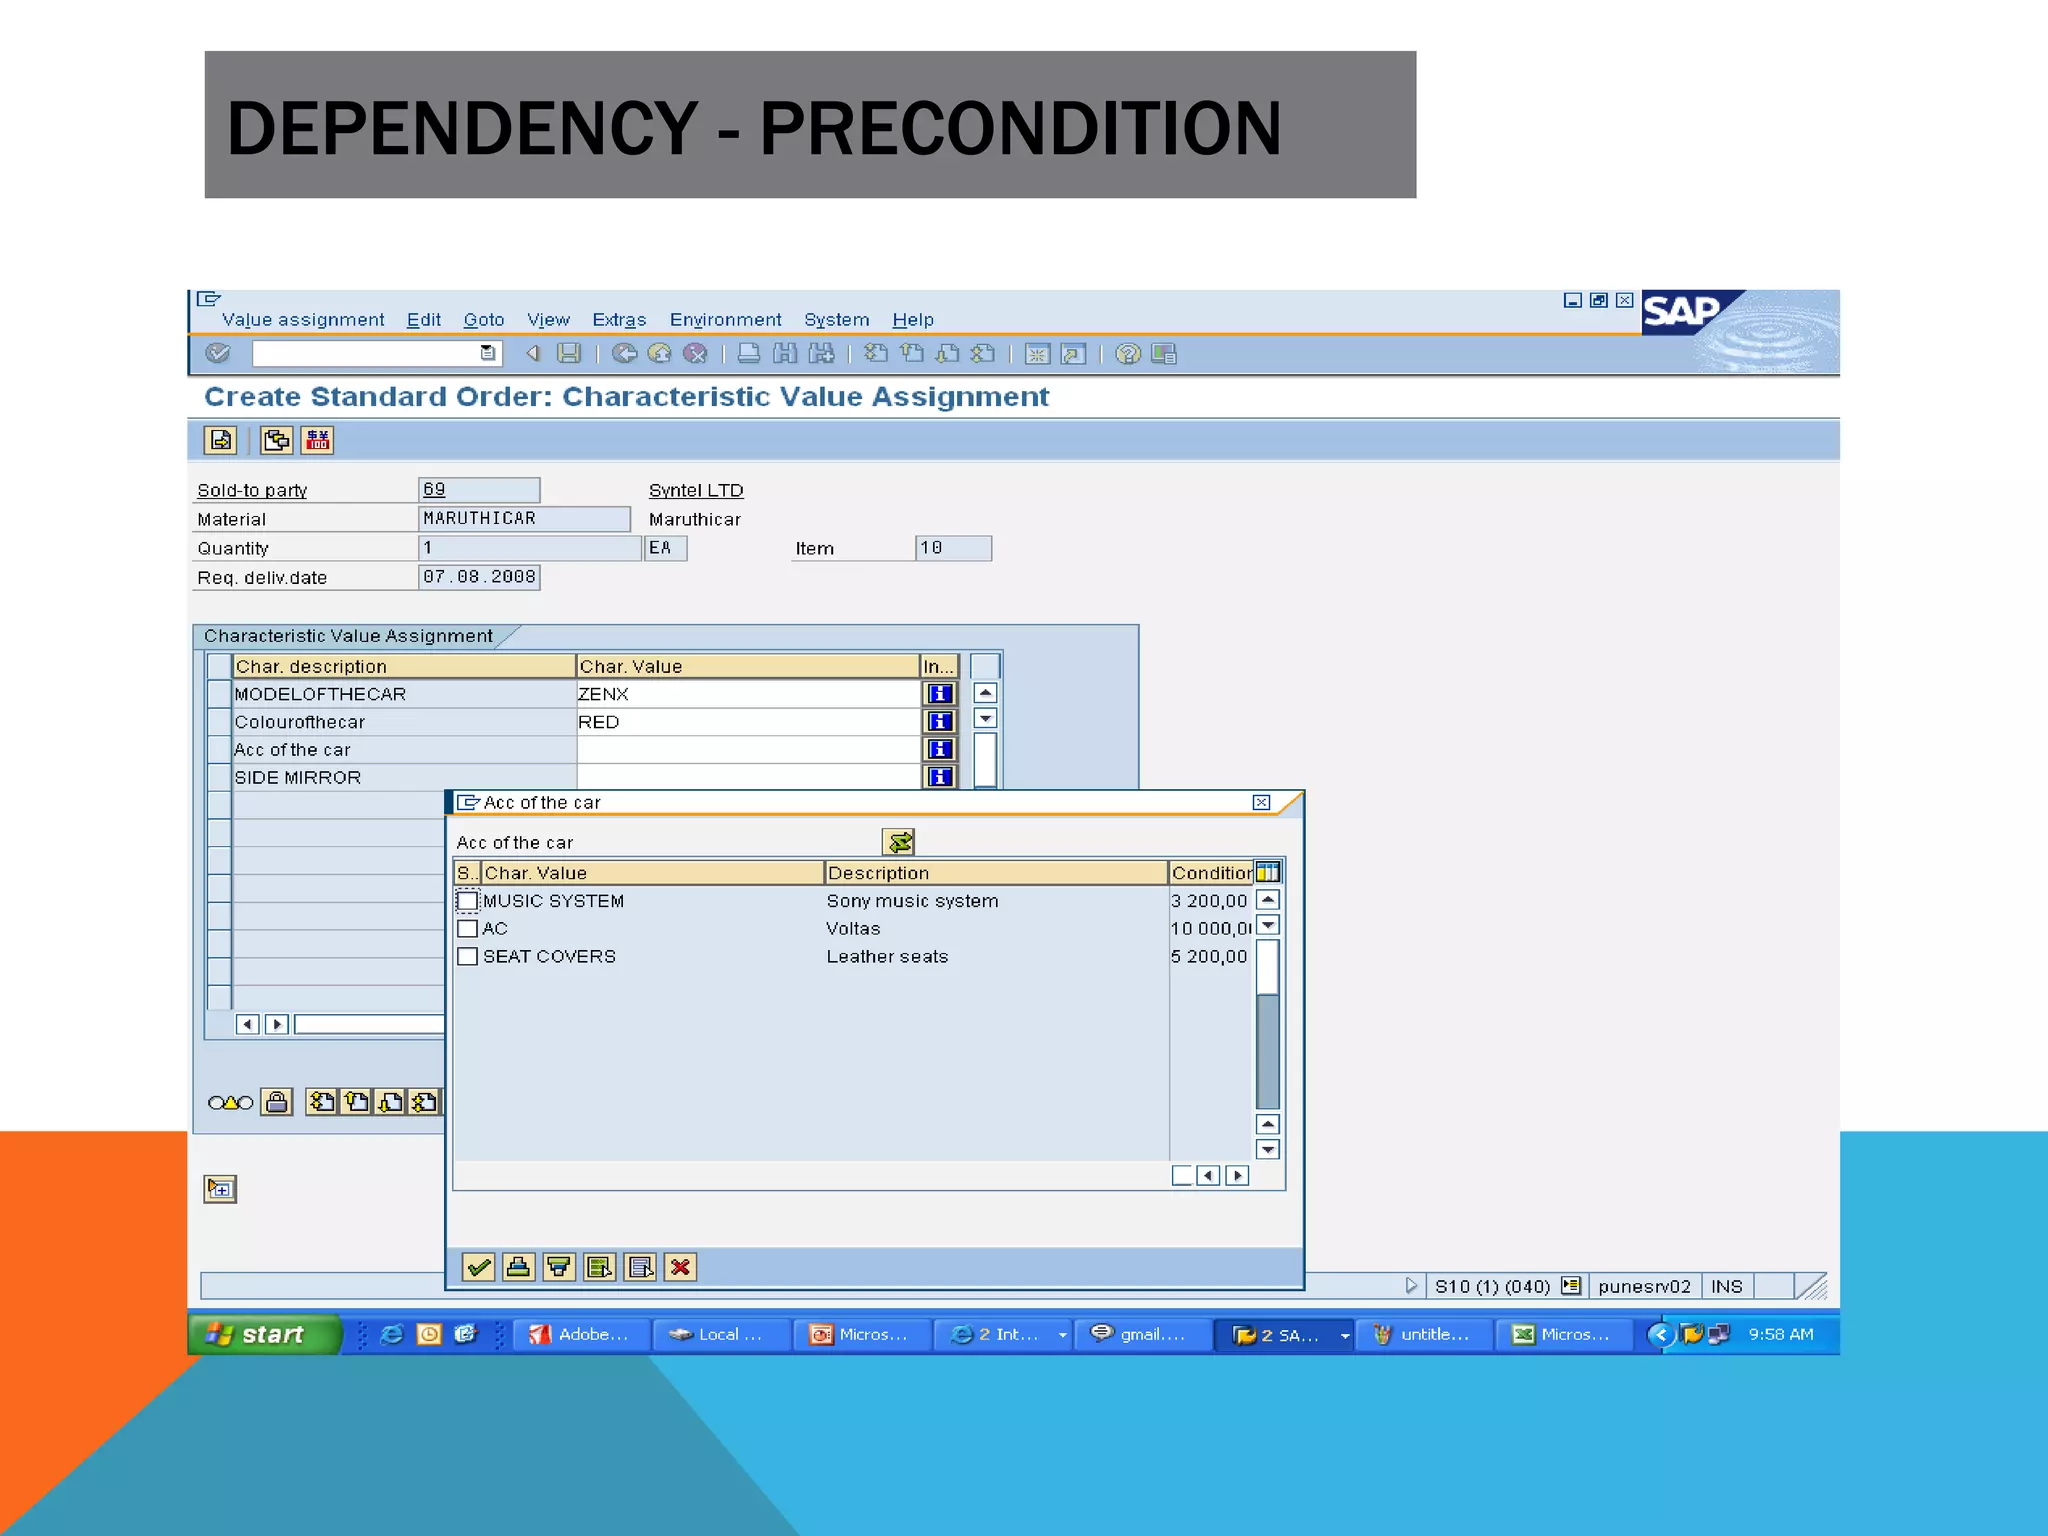Open the Extras menu
This screenshot has width=2048, height=1536.
click(x=619, y=320)
